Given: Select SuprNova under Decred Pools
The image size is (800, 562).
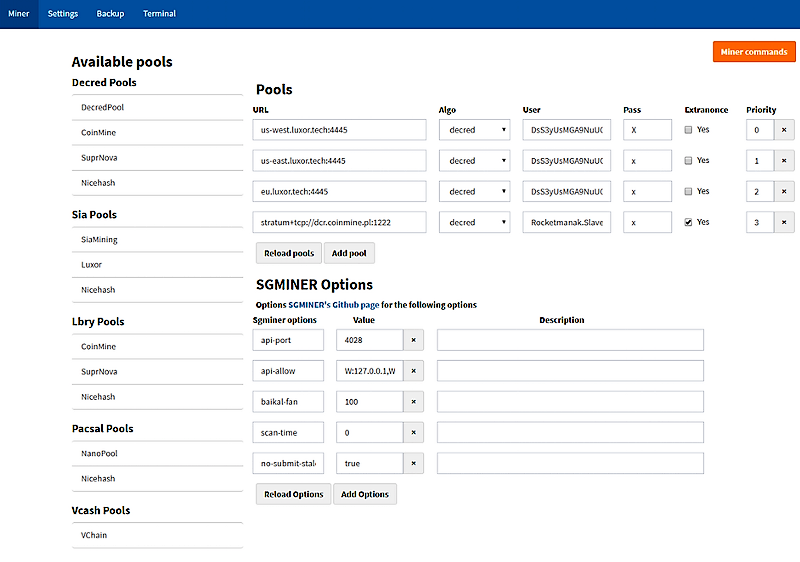Looking at the screenshot, I should point(157,158).
